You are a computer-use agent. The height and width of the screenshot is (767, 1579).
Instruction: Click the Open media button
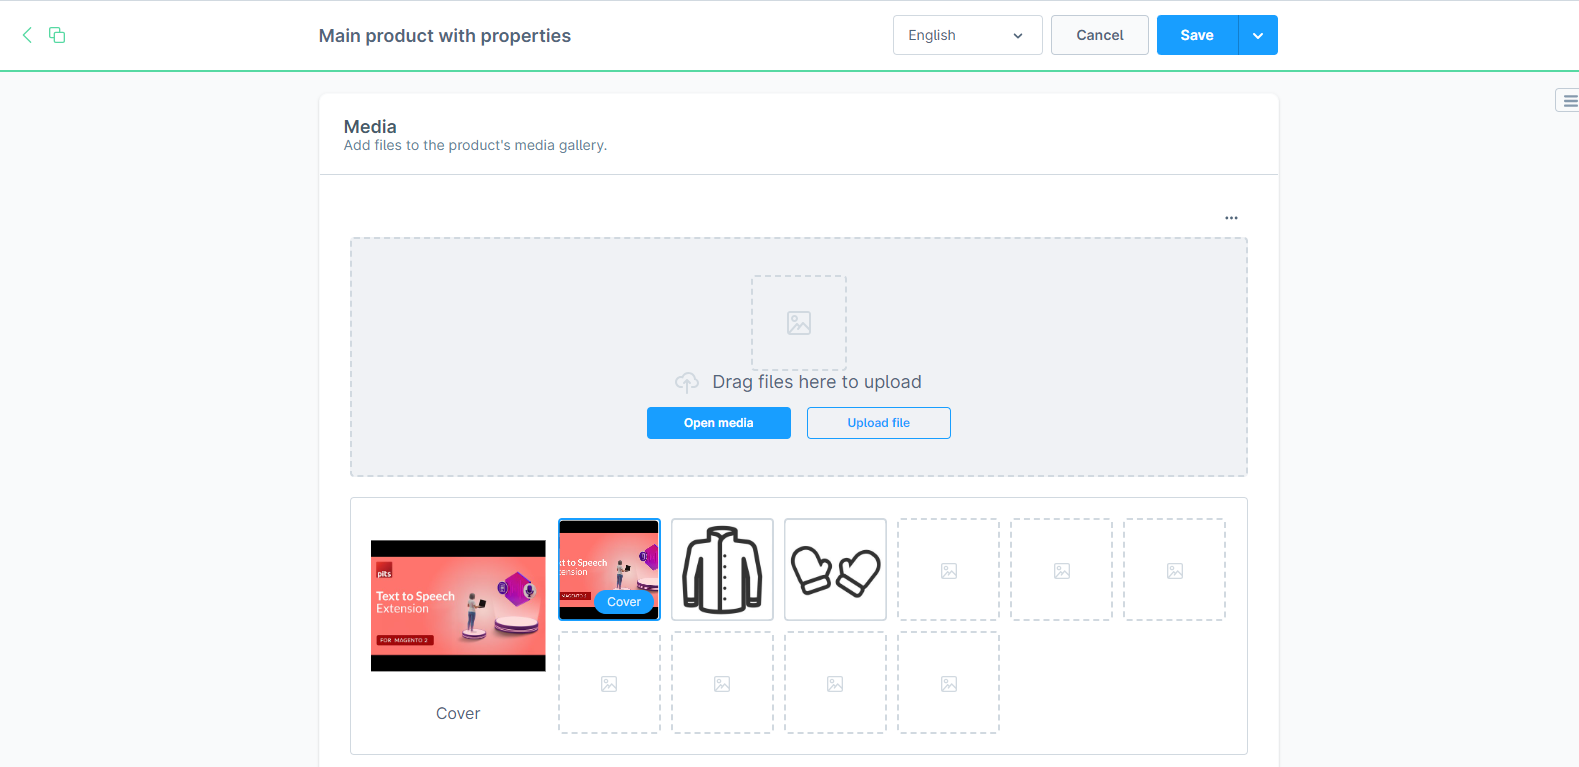pyautogui.click(x=718, y=423)
